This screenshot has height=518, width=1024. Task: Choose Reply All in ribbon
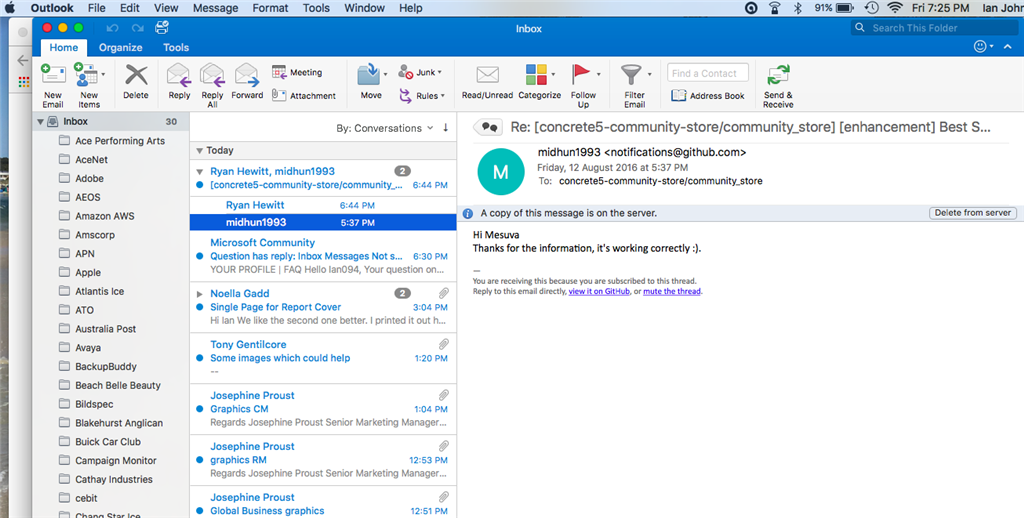(x=212, y=85)
